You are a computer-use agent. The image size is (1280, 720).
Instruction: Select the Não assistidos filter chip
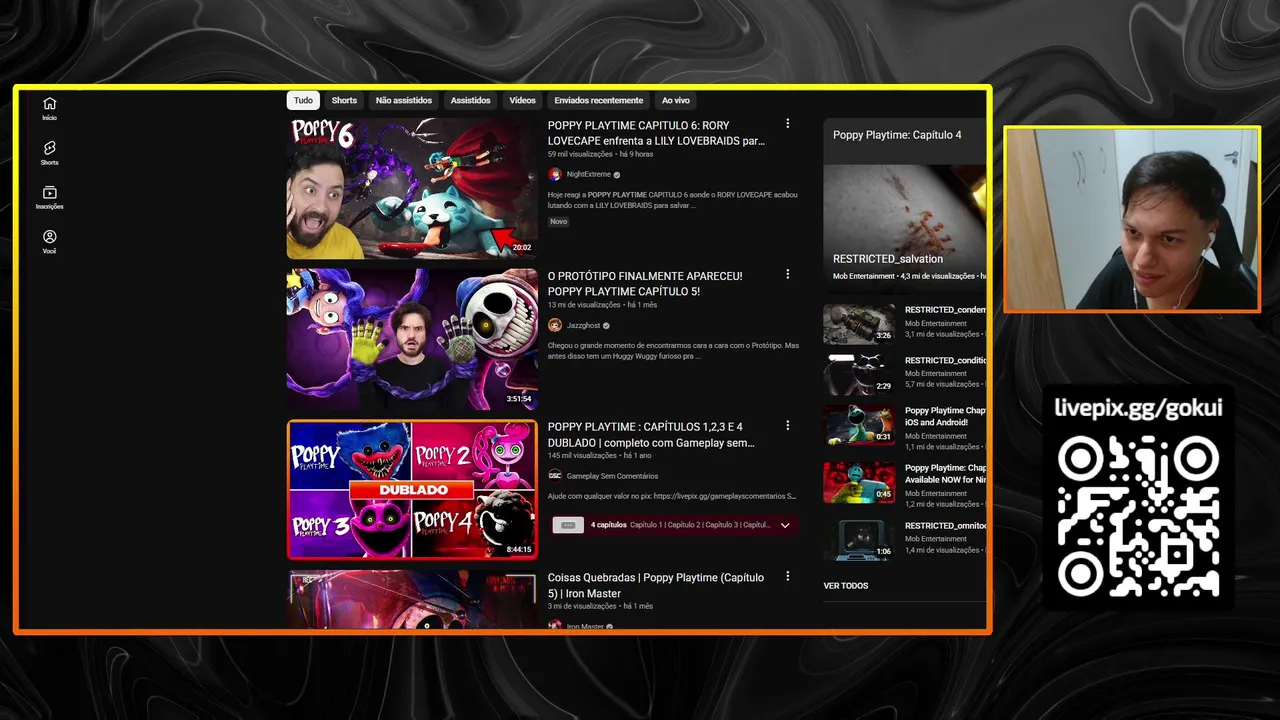(404, 100)
